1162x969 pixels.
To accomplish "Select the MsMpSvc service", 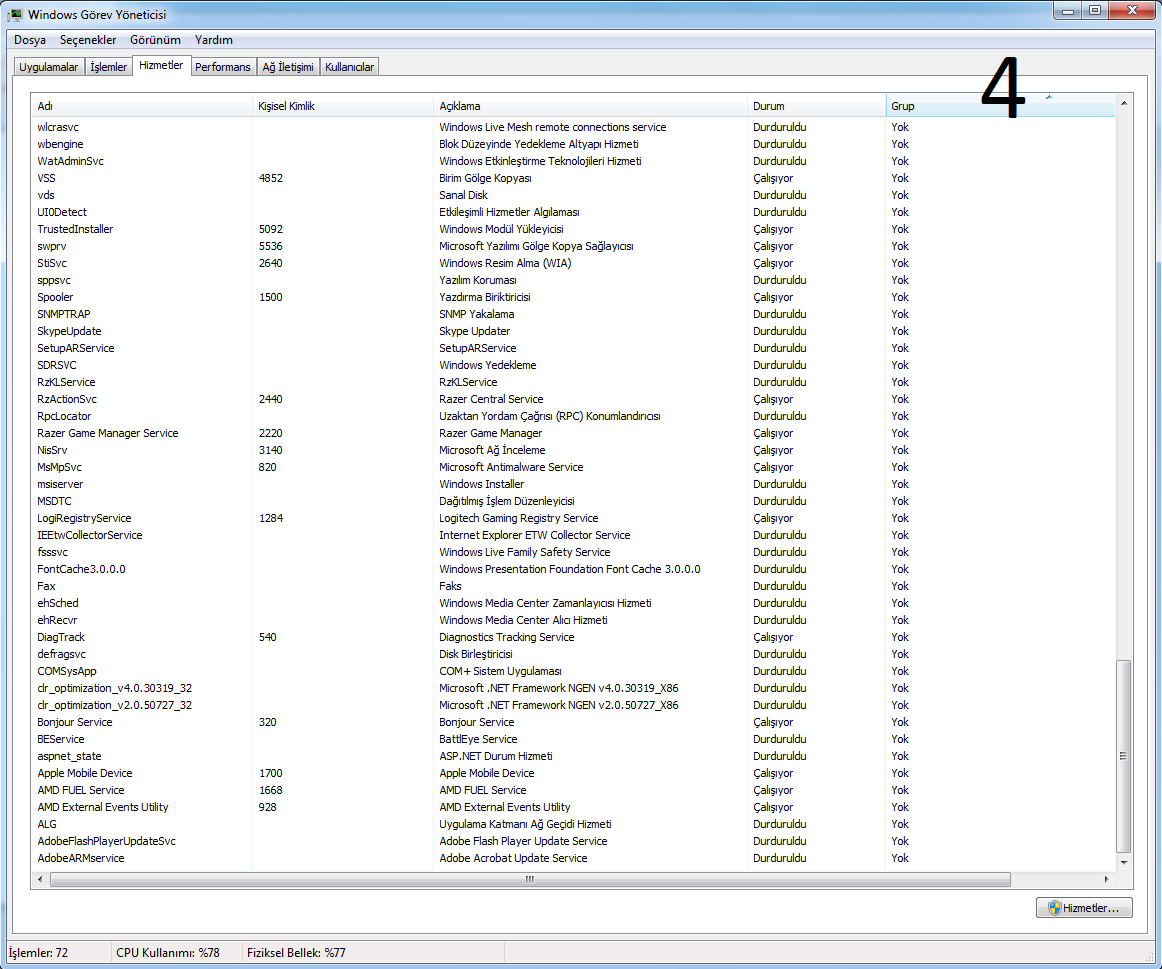I will [59, 467].
